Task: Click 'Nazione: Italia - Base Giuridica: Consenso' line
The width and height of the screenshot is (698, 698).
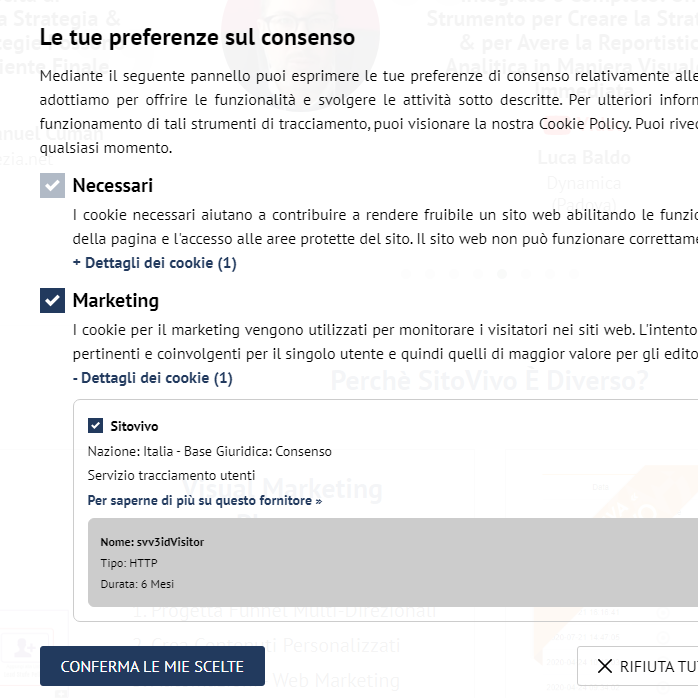Action: coord(210,451)
